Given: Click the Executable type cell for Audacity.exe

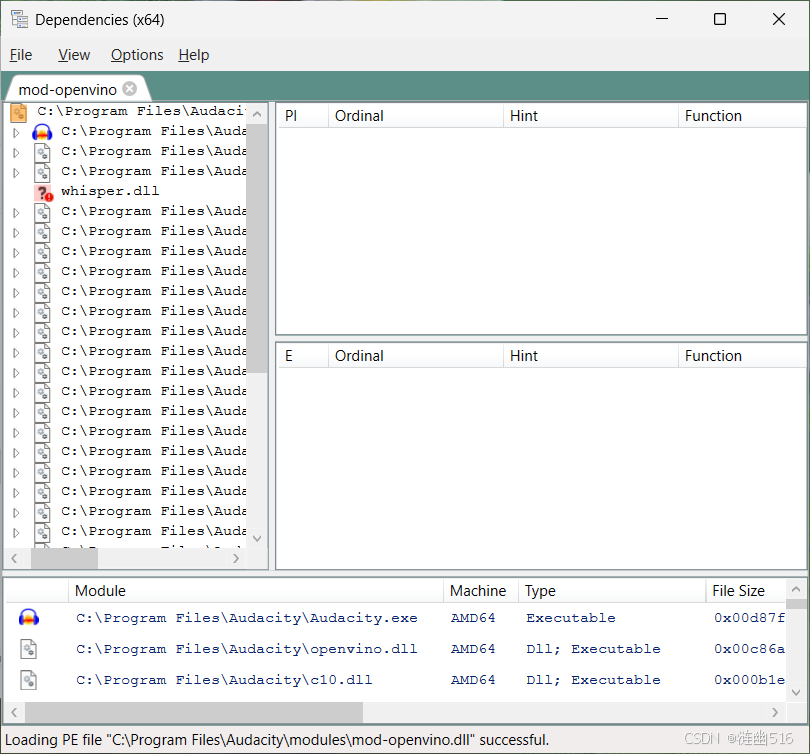Looking at the screenshot, I should (x=570, y=618).
